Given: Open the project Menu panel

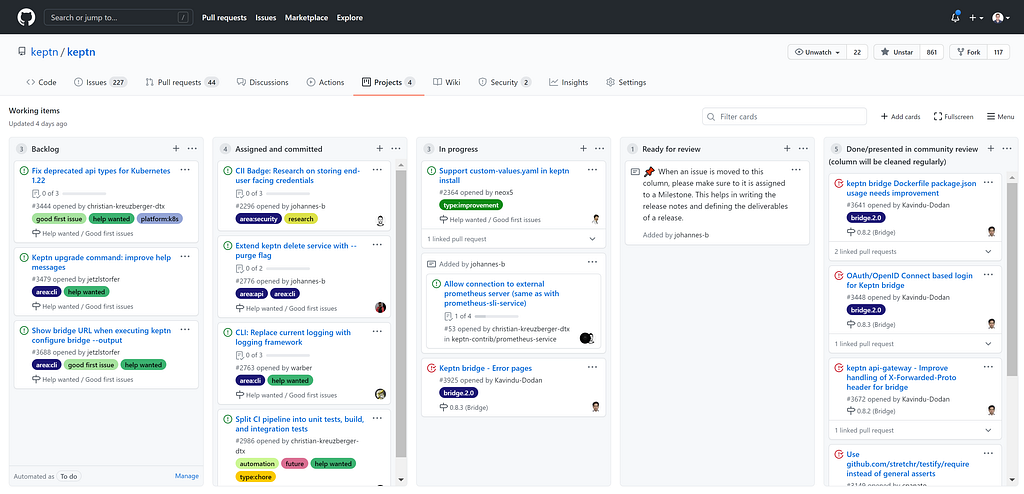Looking at the screenshot, I should coord(1000,116).
